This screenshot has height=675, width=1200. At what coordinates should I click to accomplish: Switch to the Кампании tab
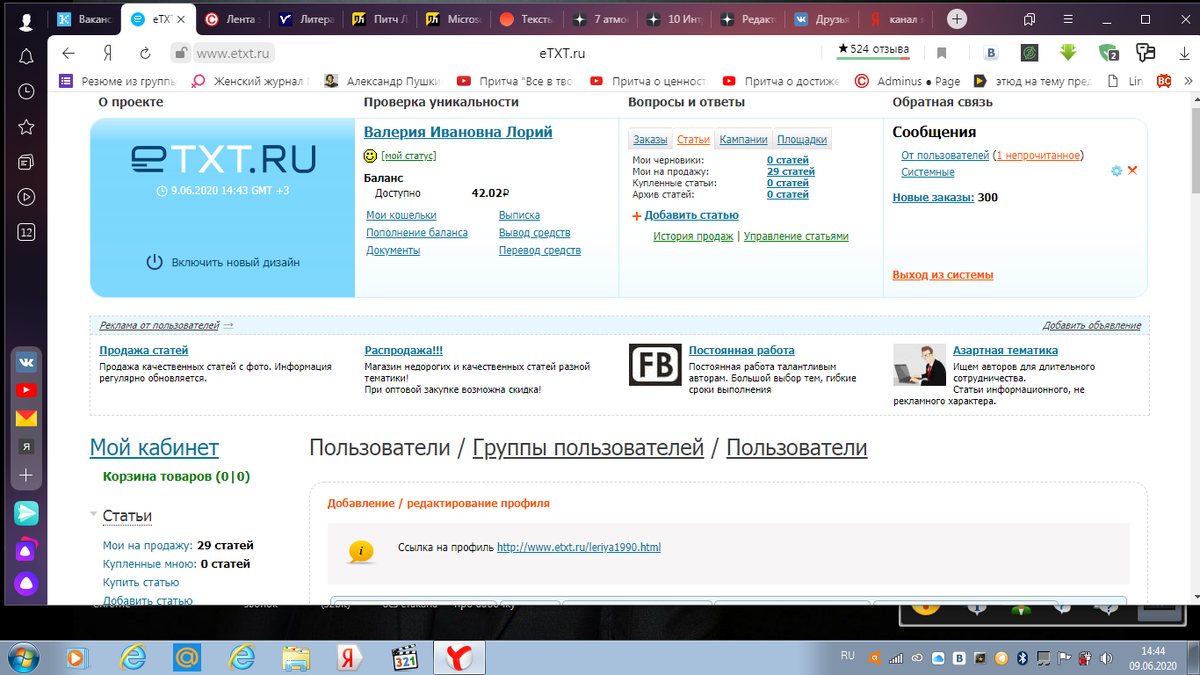[743, 140]
